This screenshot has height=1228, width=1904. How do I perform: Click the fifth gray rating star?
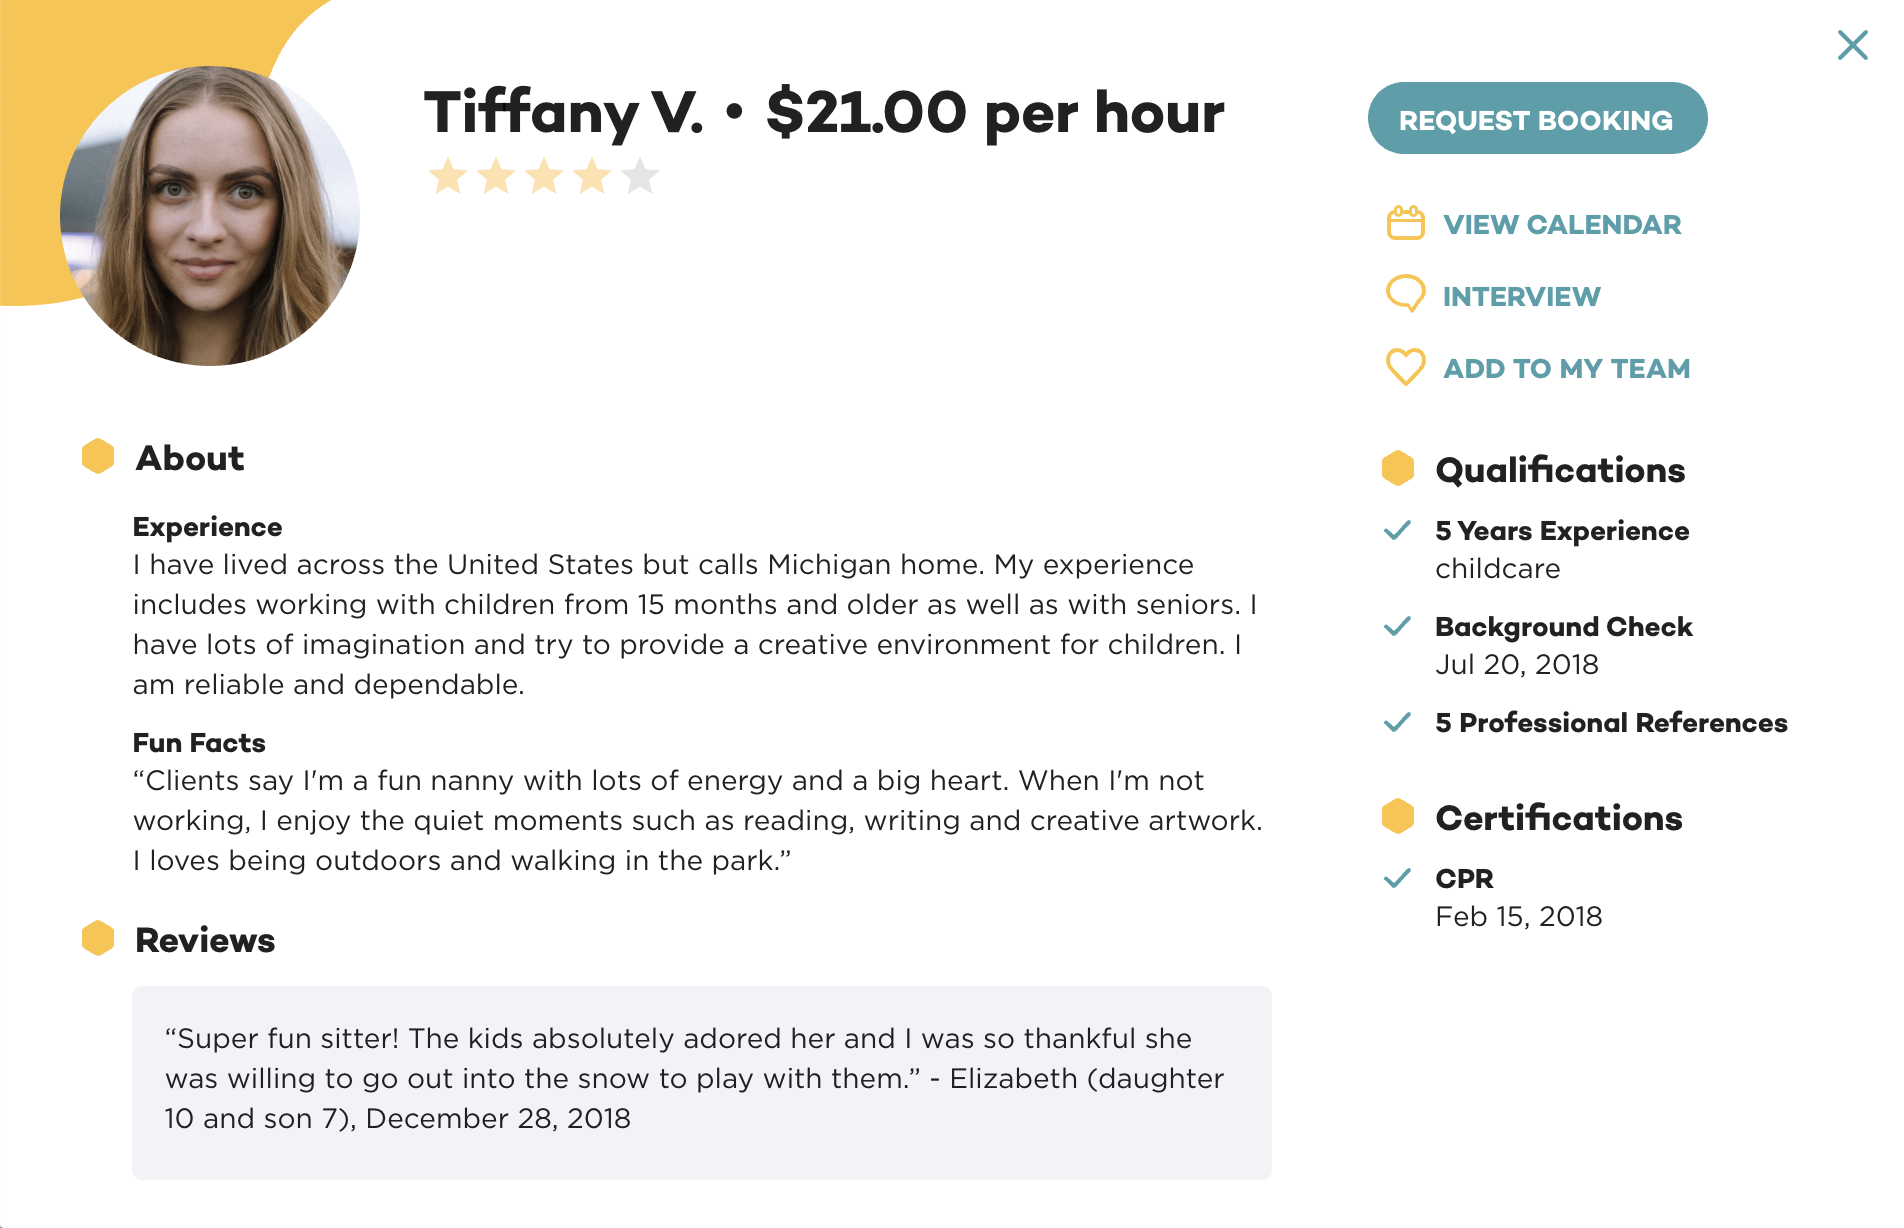point(640,177)
